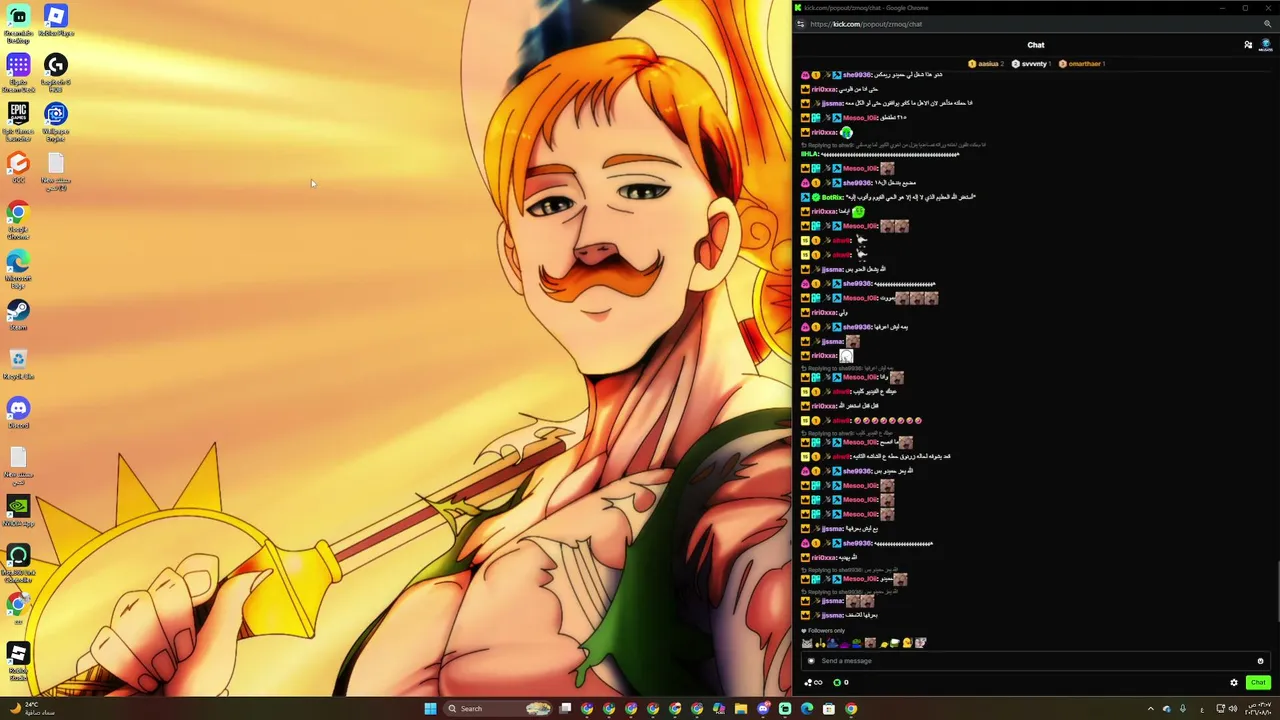The image size is (1280, 720).
Task: Open Microsoft Edge from the taskbar
Action: point(807,709)
